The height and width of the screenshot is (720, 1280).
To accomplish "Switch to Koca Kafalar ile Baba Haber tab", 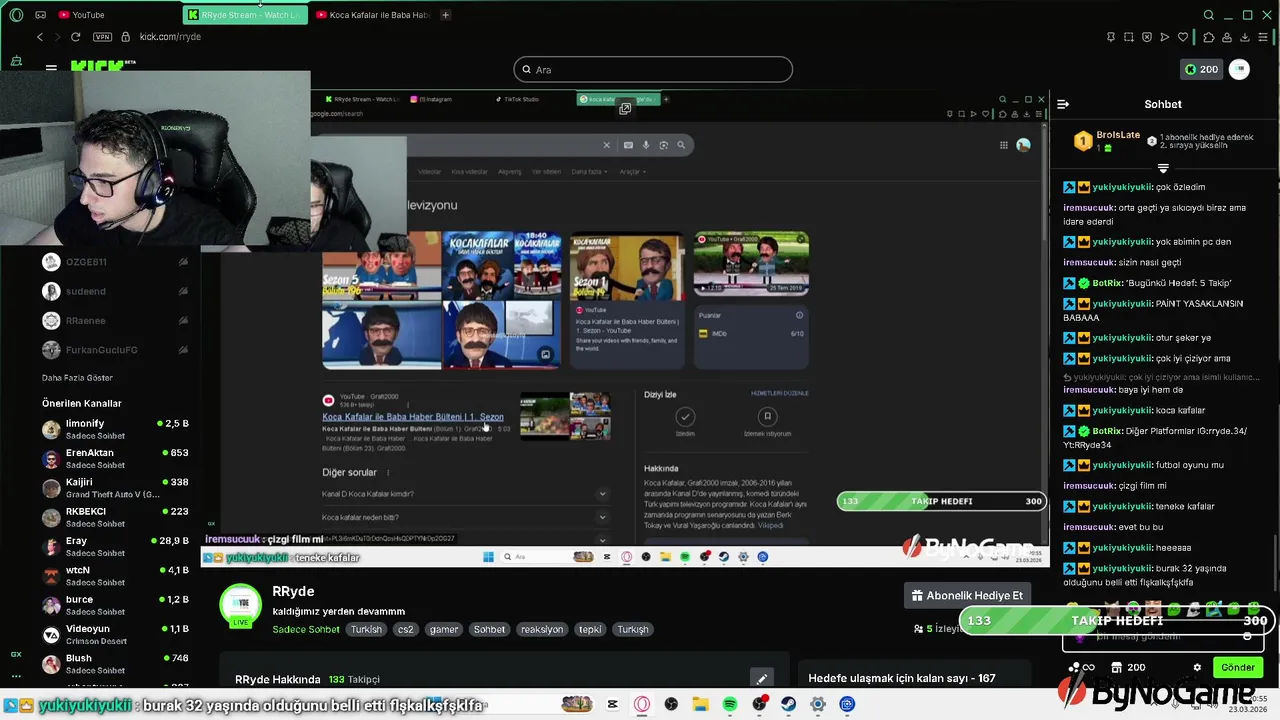I will pyautogui.click(x=372, y=15).
